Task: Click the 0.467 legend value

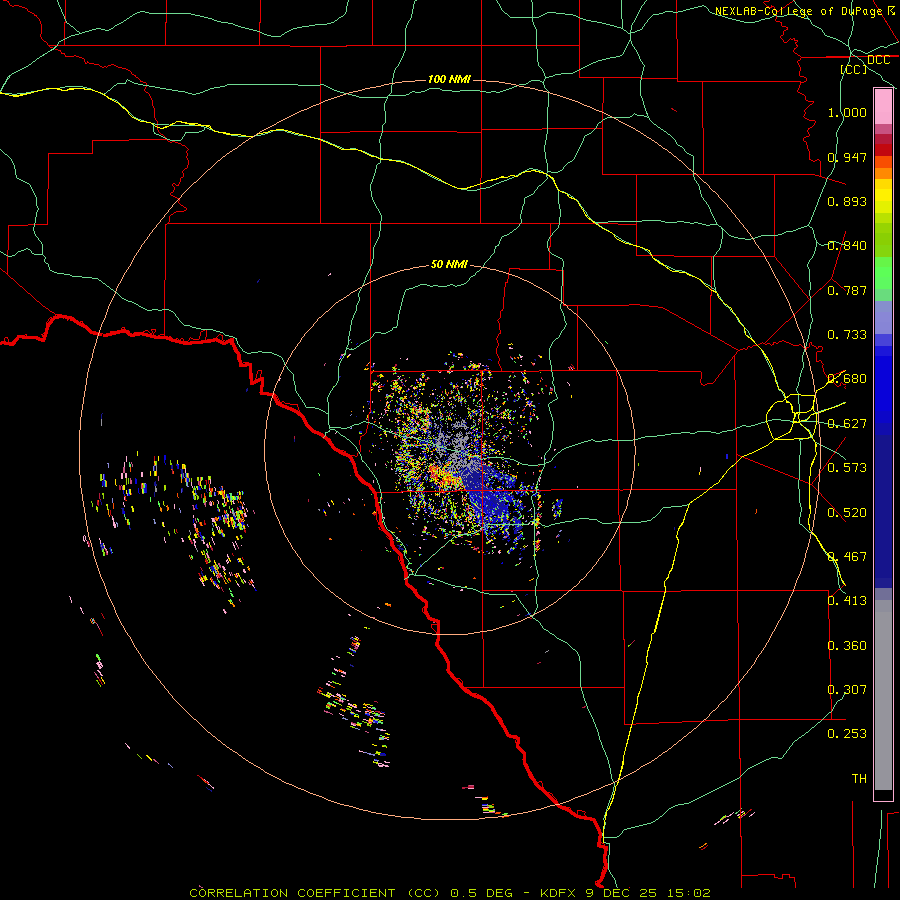Action: click(847, 557)
